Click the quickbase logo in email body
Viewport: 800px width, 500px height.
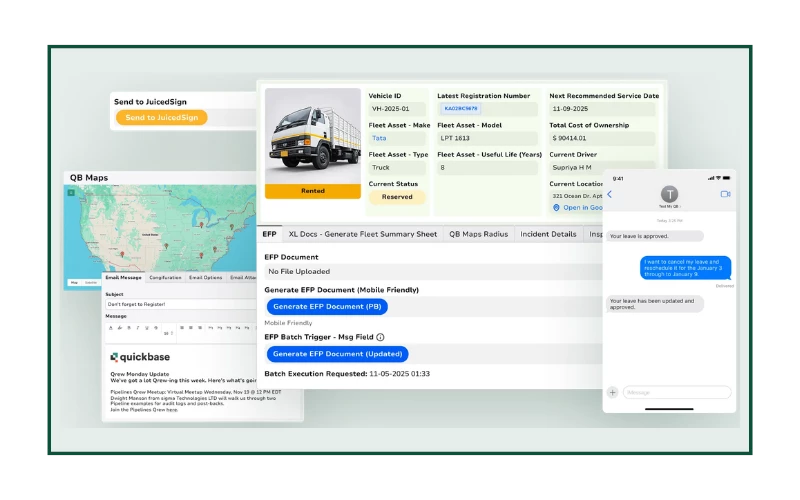pyautogui.click(x=140, y=357)
